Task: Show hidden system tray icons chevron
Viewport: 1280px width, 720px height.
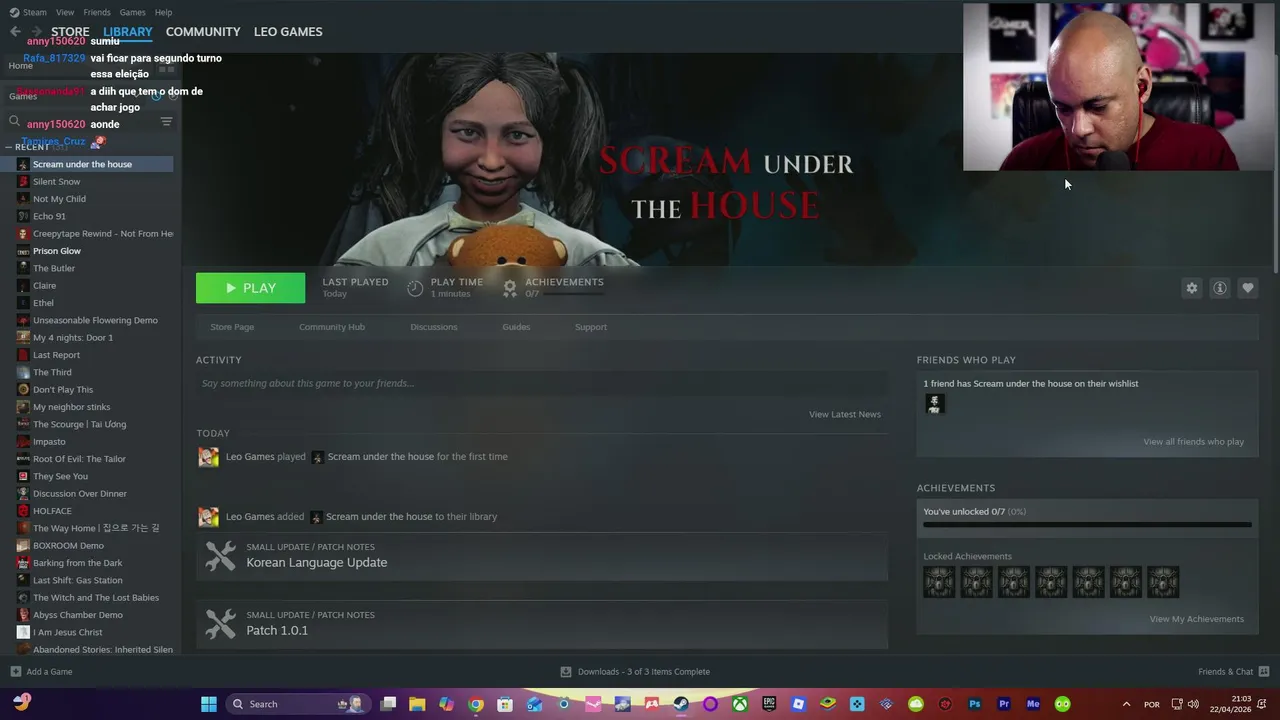Action: click(1126, 704)
